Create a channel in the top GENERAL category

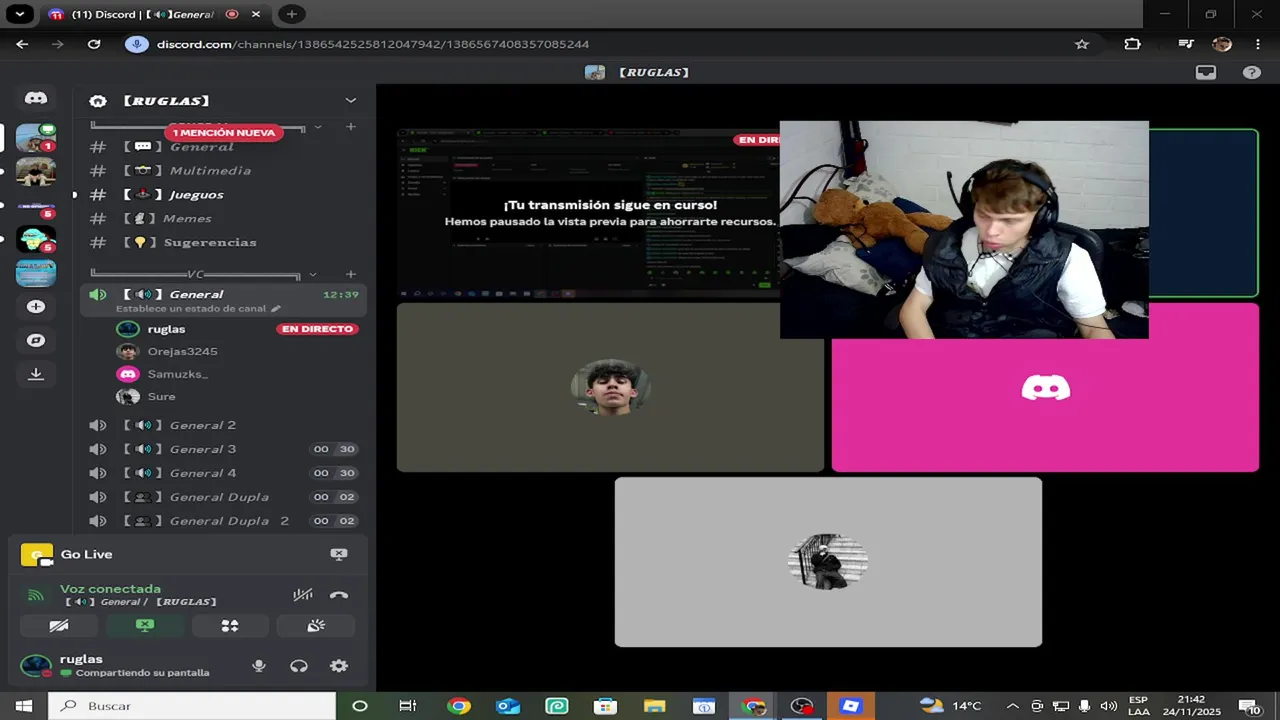pos(350,127)
